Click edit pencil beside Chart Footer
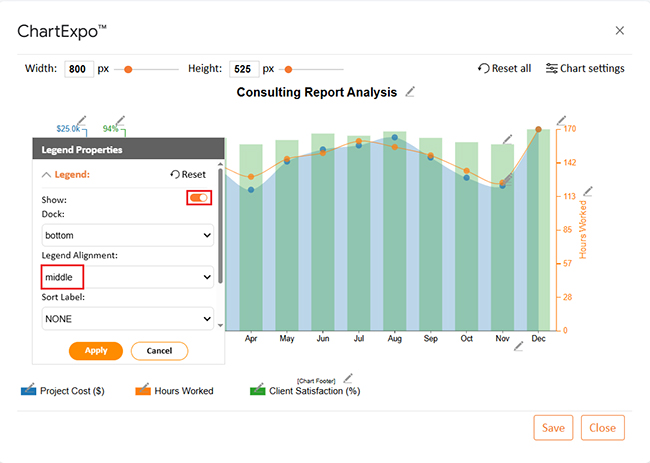This screenshot has width=650, height=463. tap(348, 378)
